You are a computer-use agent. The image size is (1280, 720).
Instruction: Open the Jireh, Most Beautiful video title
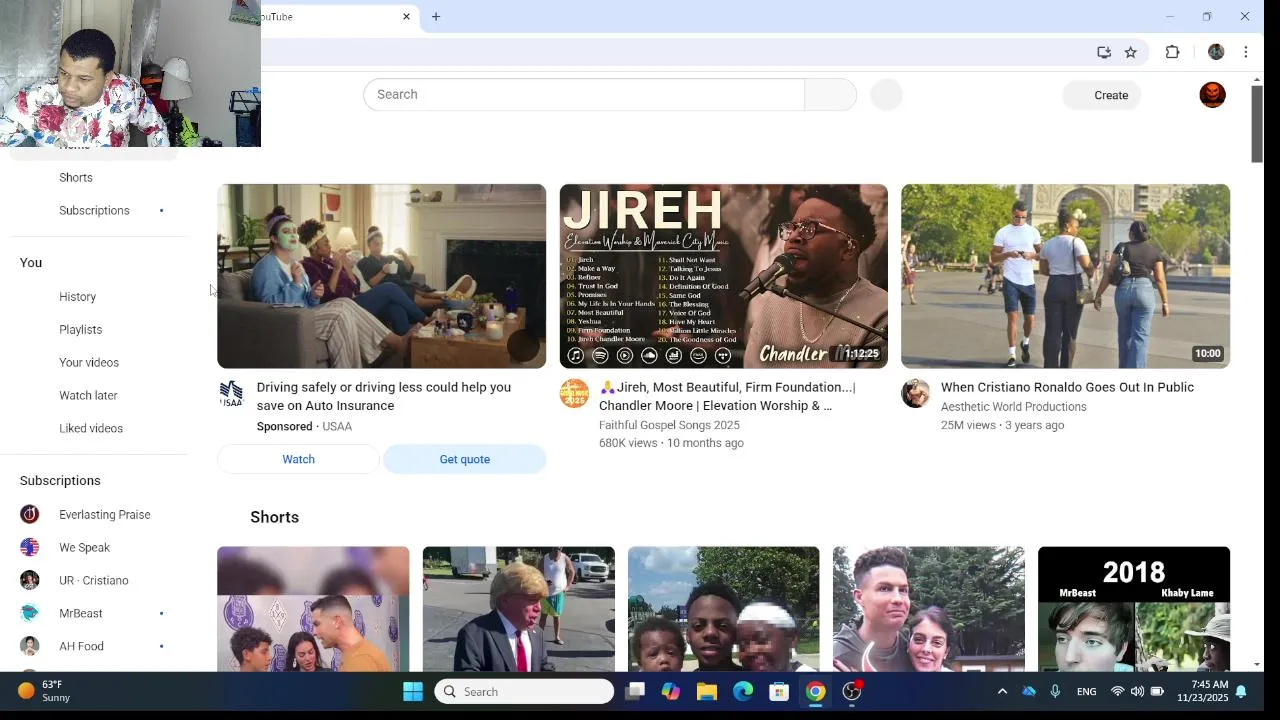click(x=727, y=396)
